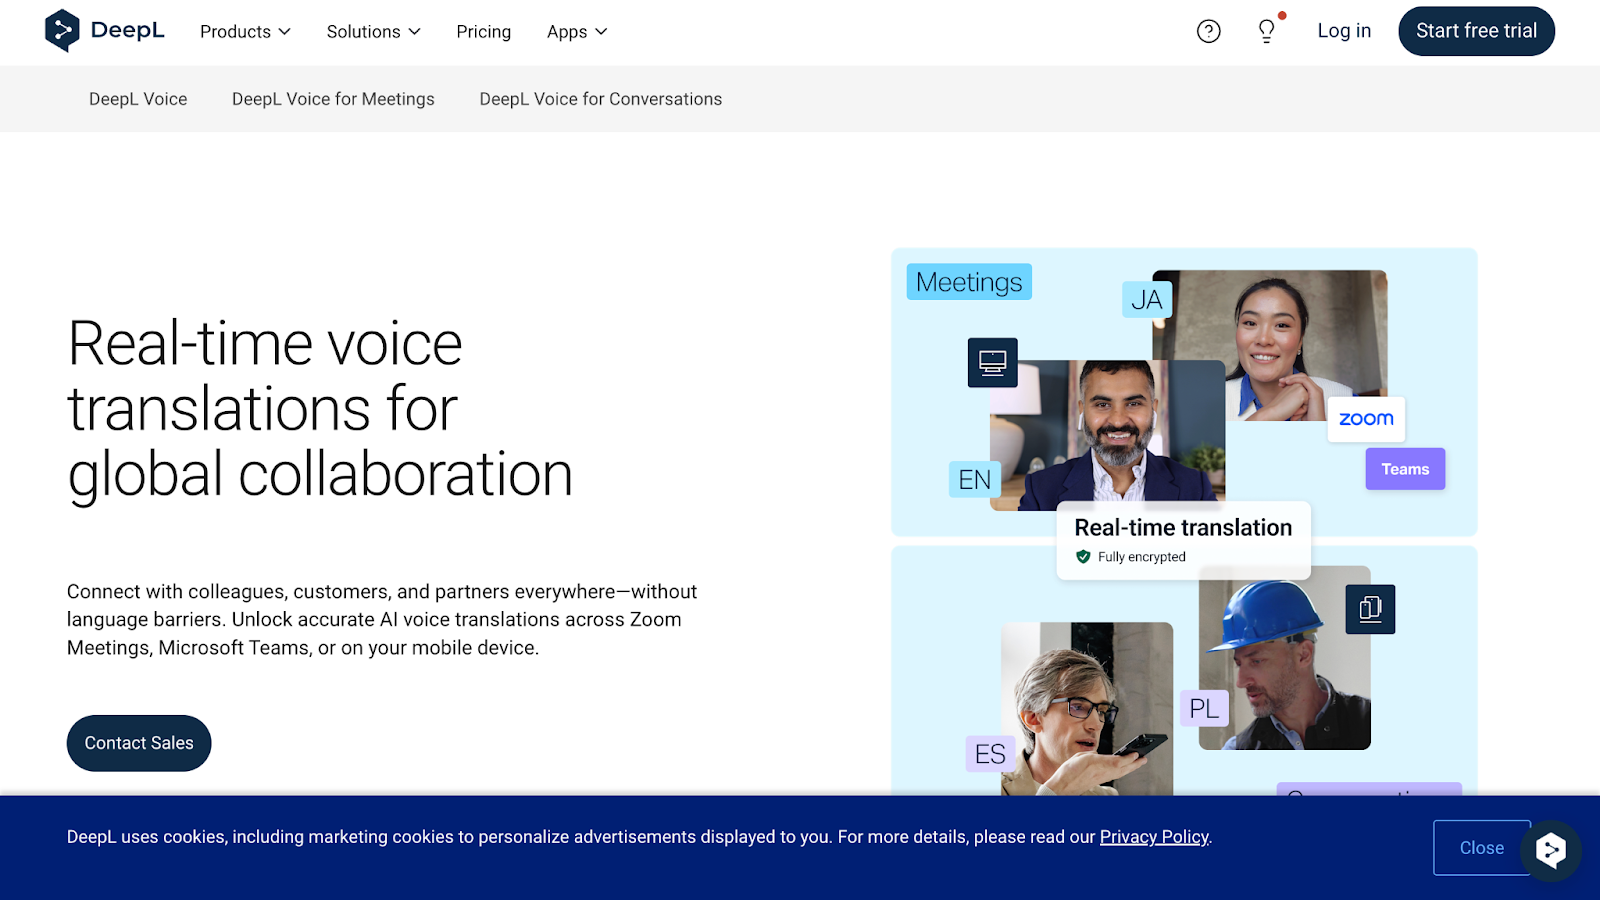Viewport: 1600px width, 900px height.
Task: Click the zoom logo badge
Action: point(1366,419)
